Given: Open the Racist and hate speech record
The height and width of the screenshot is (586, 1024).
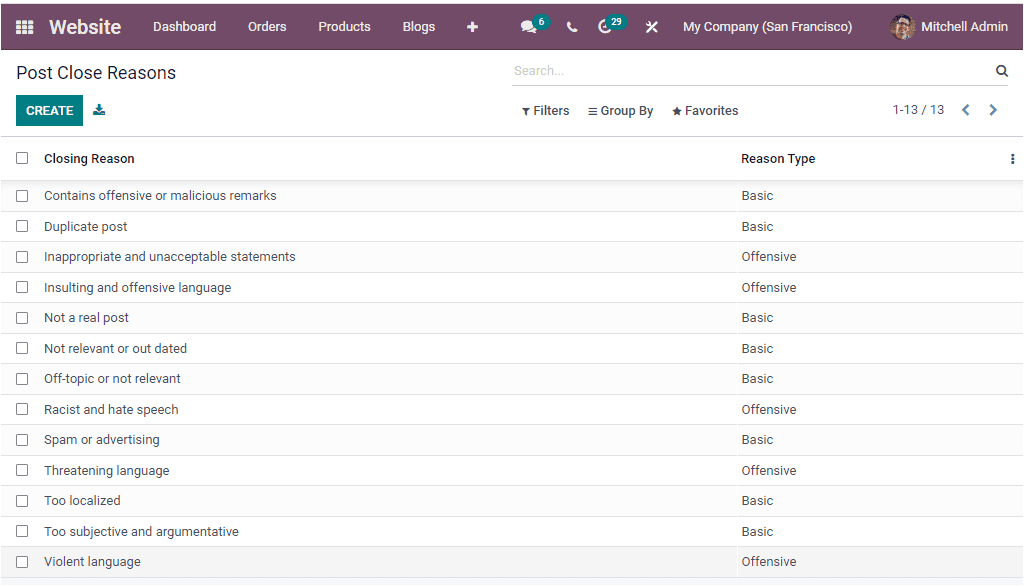Looking at the screenshot, I should (111, 409).
